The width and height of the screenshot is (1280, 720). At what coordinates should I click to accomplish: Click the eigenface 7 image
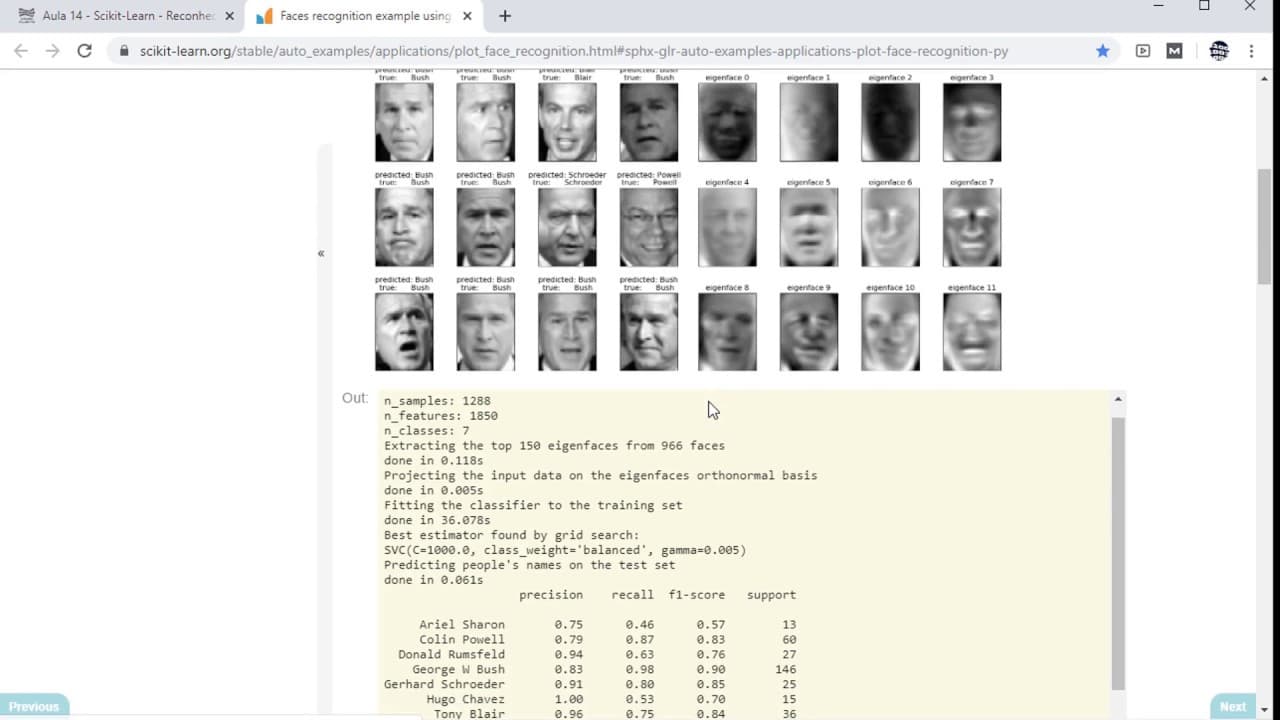[972, 227]
